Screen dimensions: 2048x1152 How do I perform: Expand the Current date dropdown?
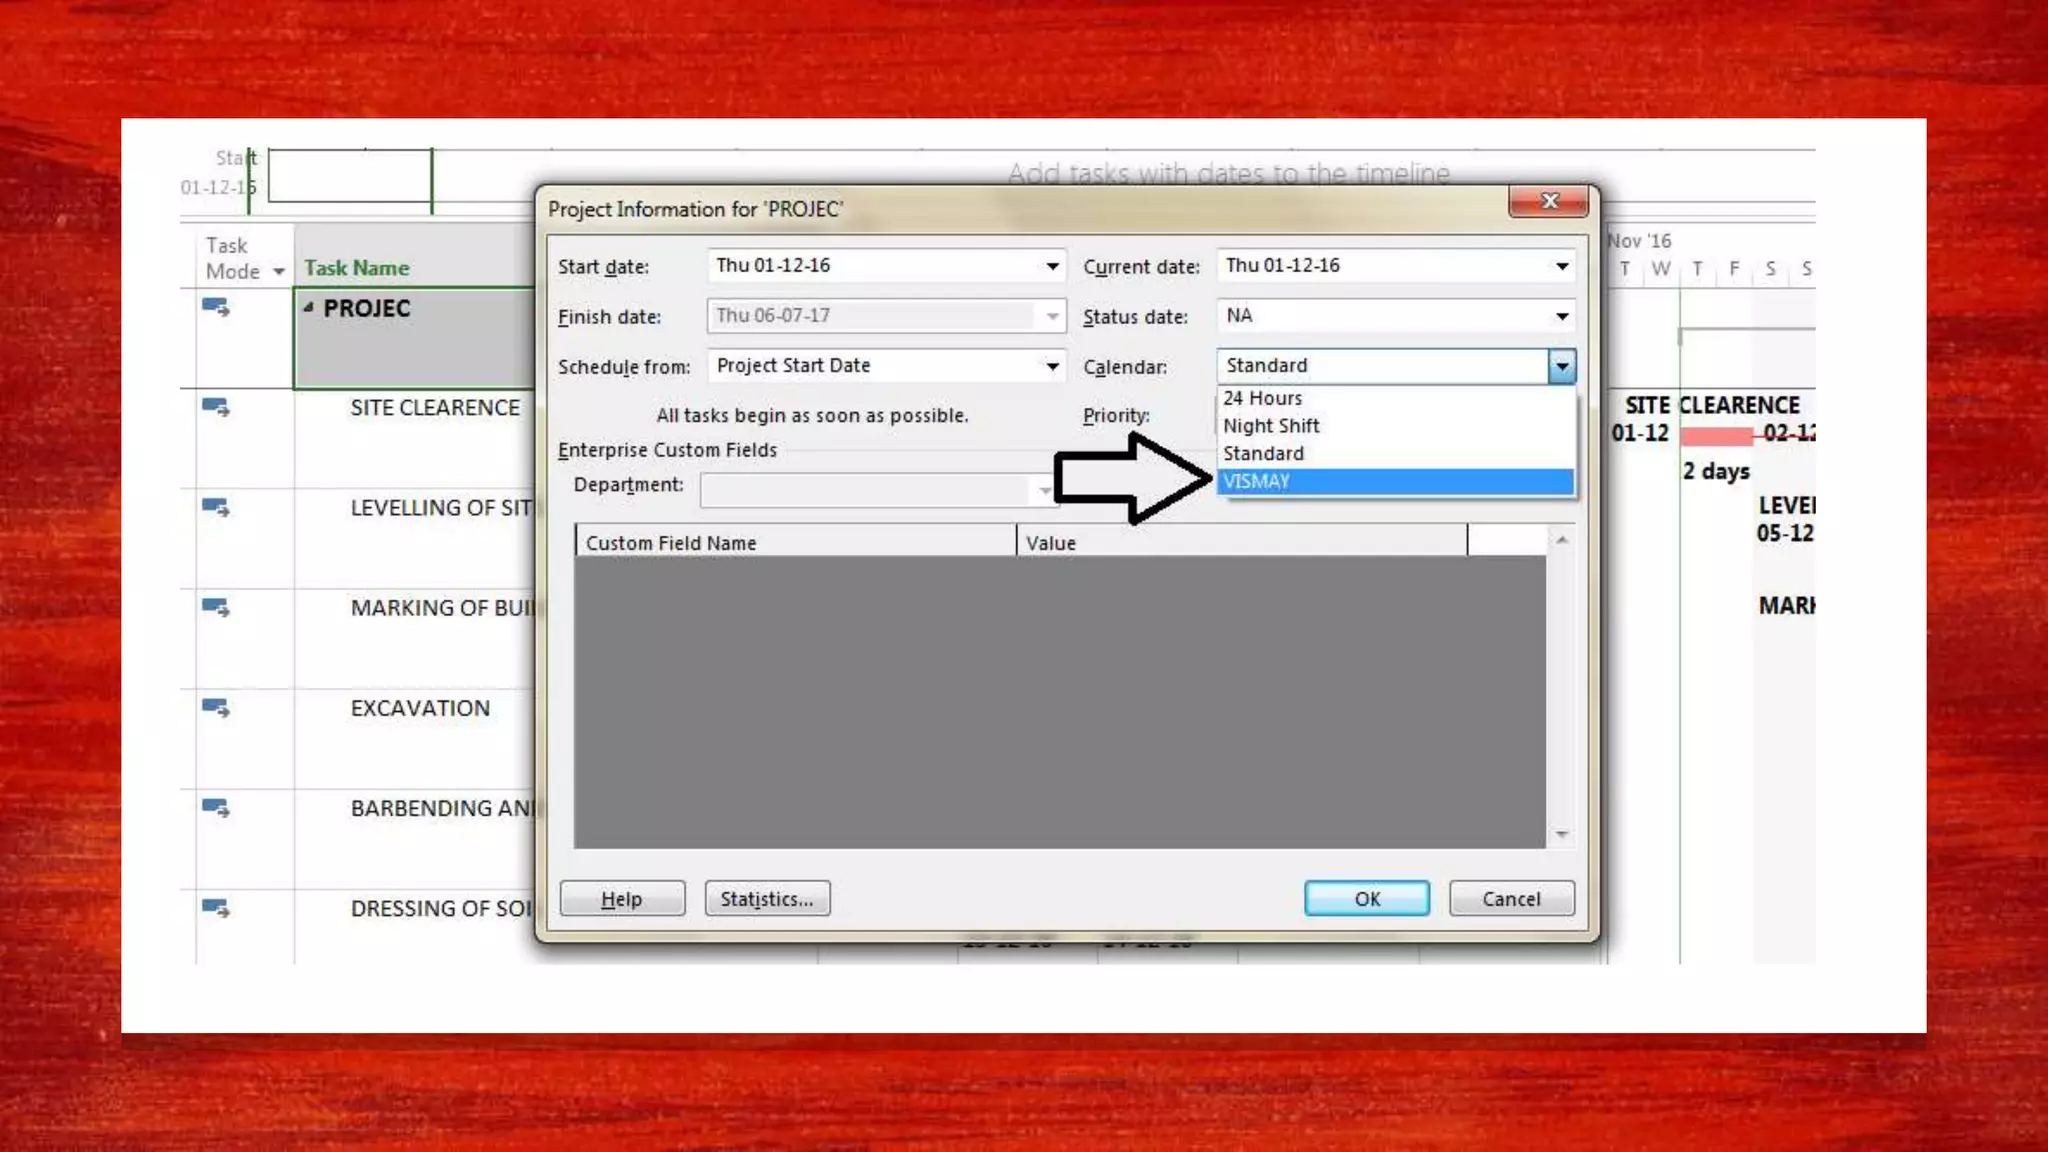coord(1561,266)
